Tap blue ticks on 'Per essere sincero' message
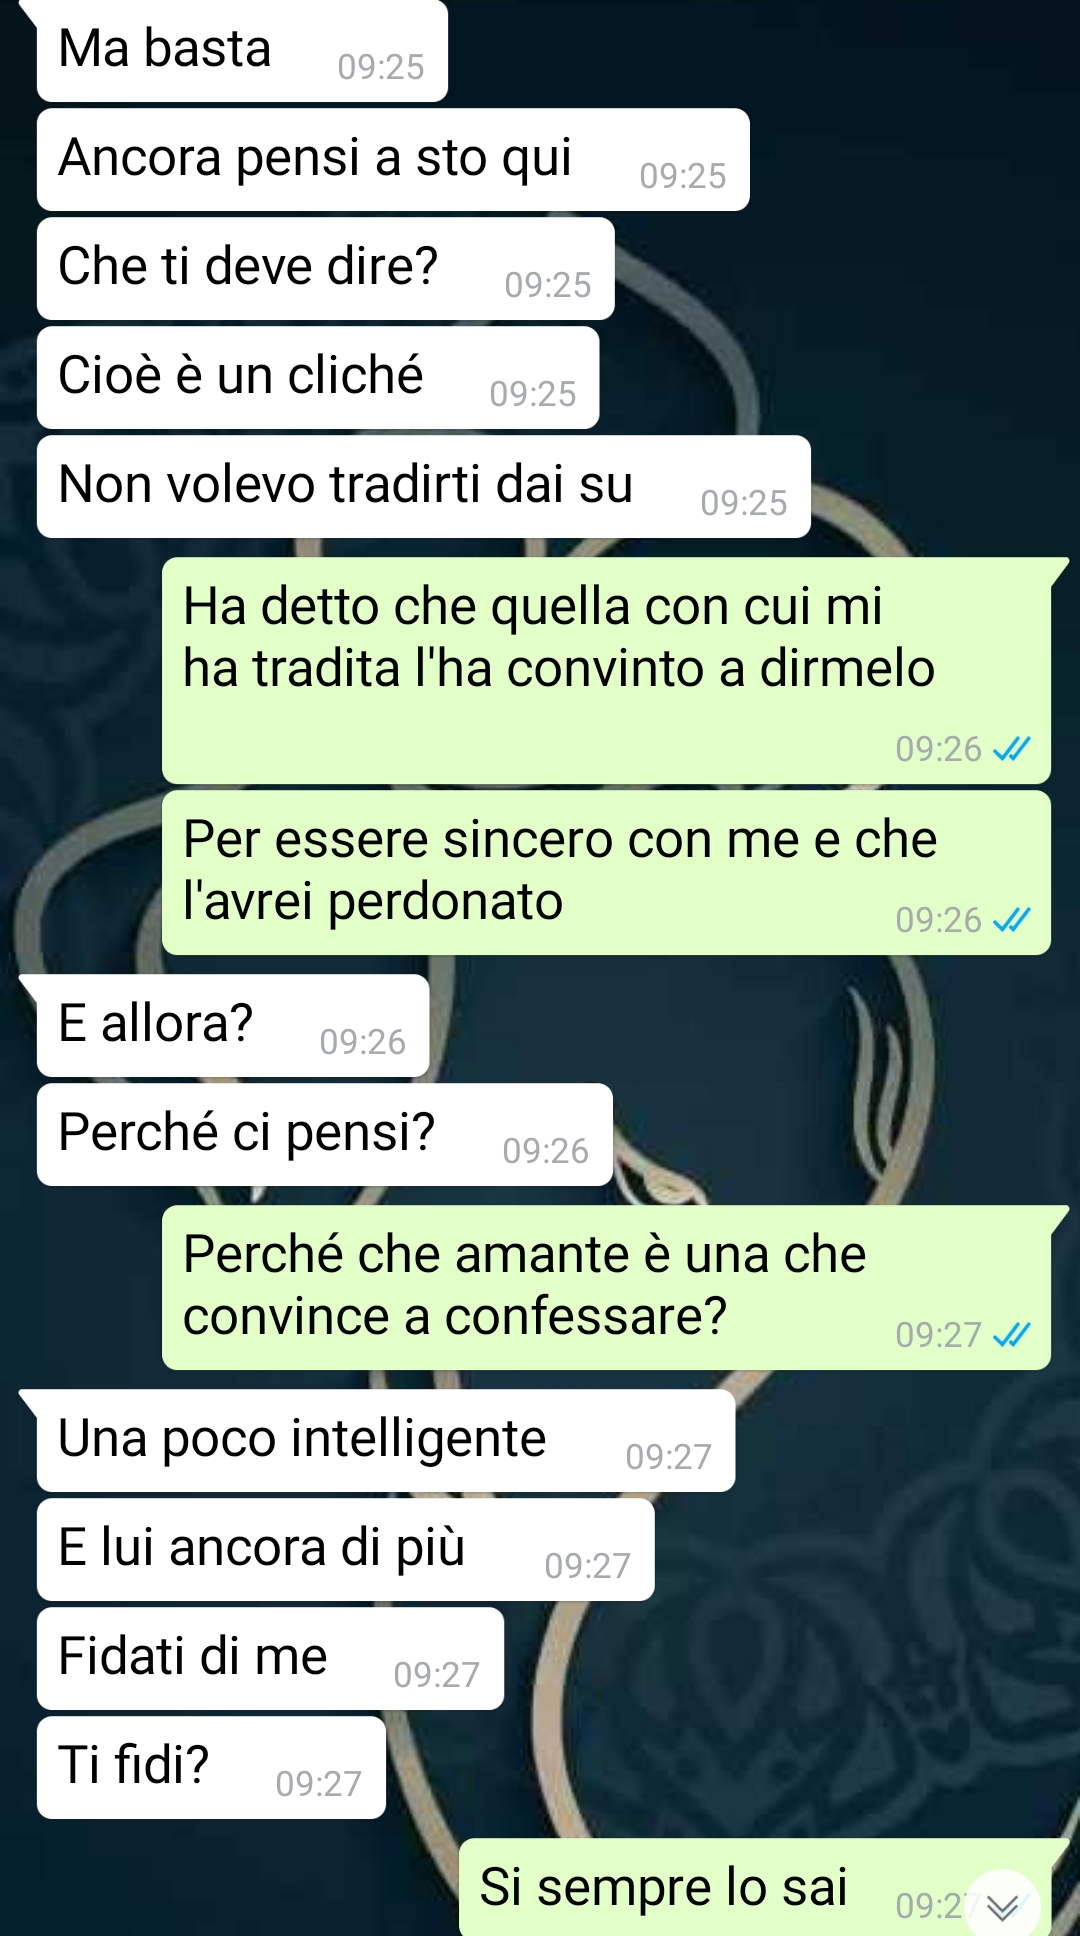Viewport: 1080px width, 1936px height. [x=1011, y=920]
